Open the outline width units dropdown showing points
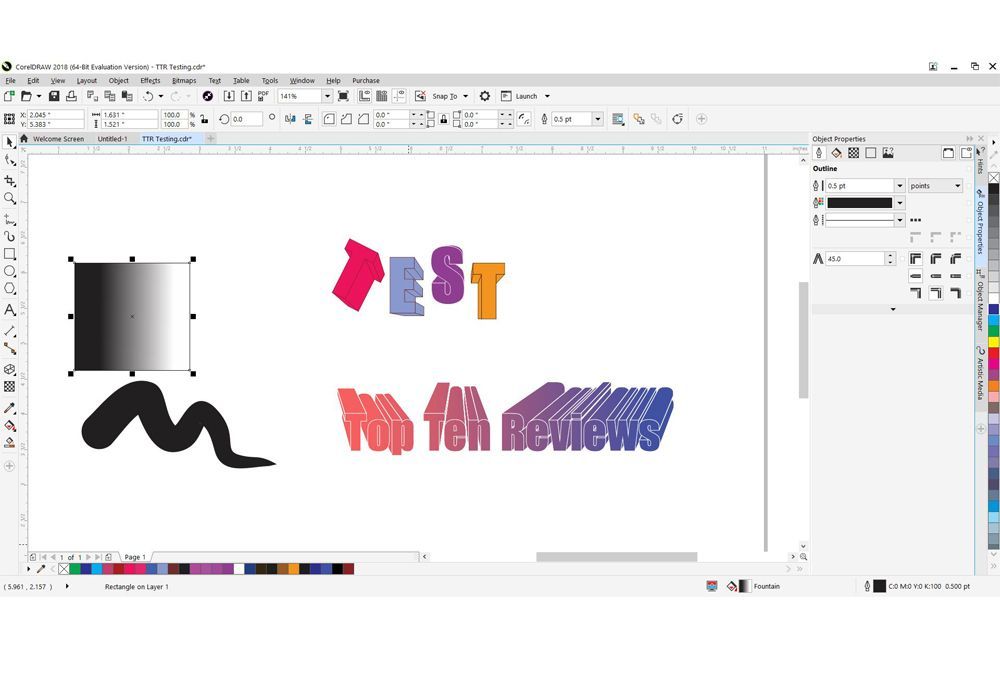The image size is (1000, 682). pyautogui.click(x=958, y=186)
